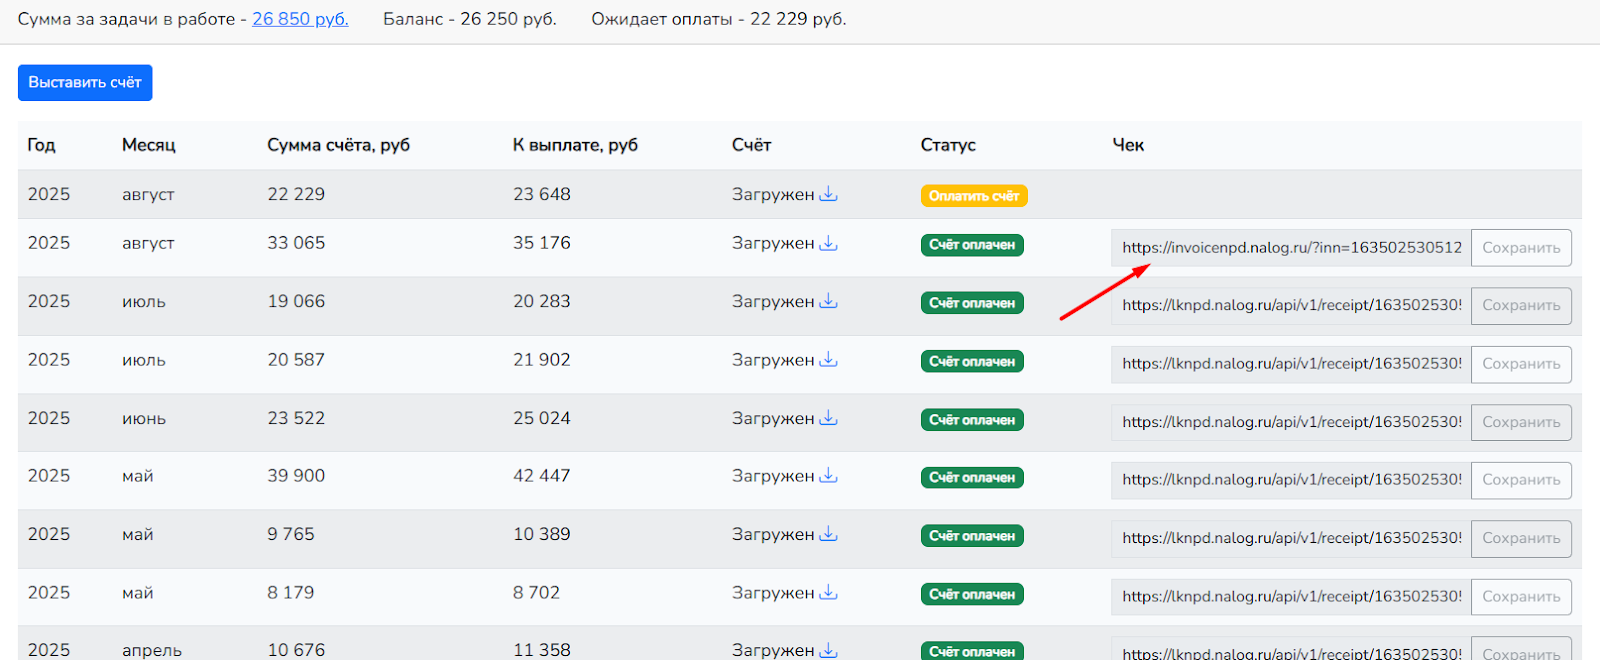Select receipt URL field in 39 900 row
The width and height of the screenshot is (1600, 660).
(1290, 480)
